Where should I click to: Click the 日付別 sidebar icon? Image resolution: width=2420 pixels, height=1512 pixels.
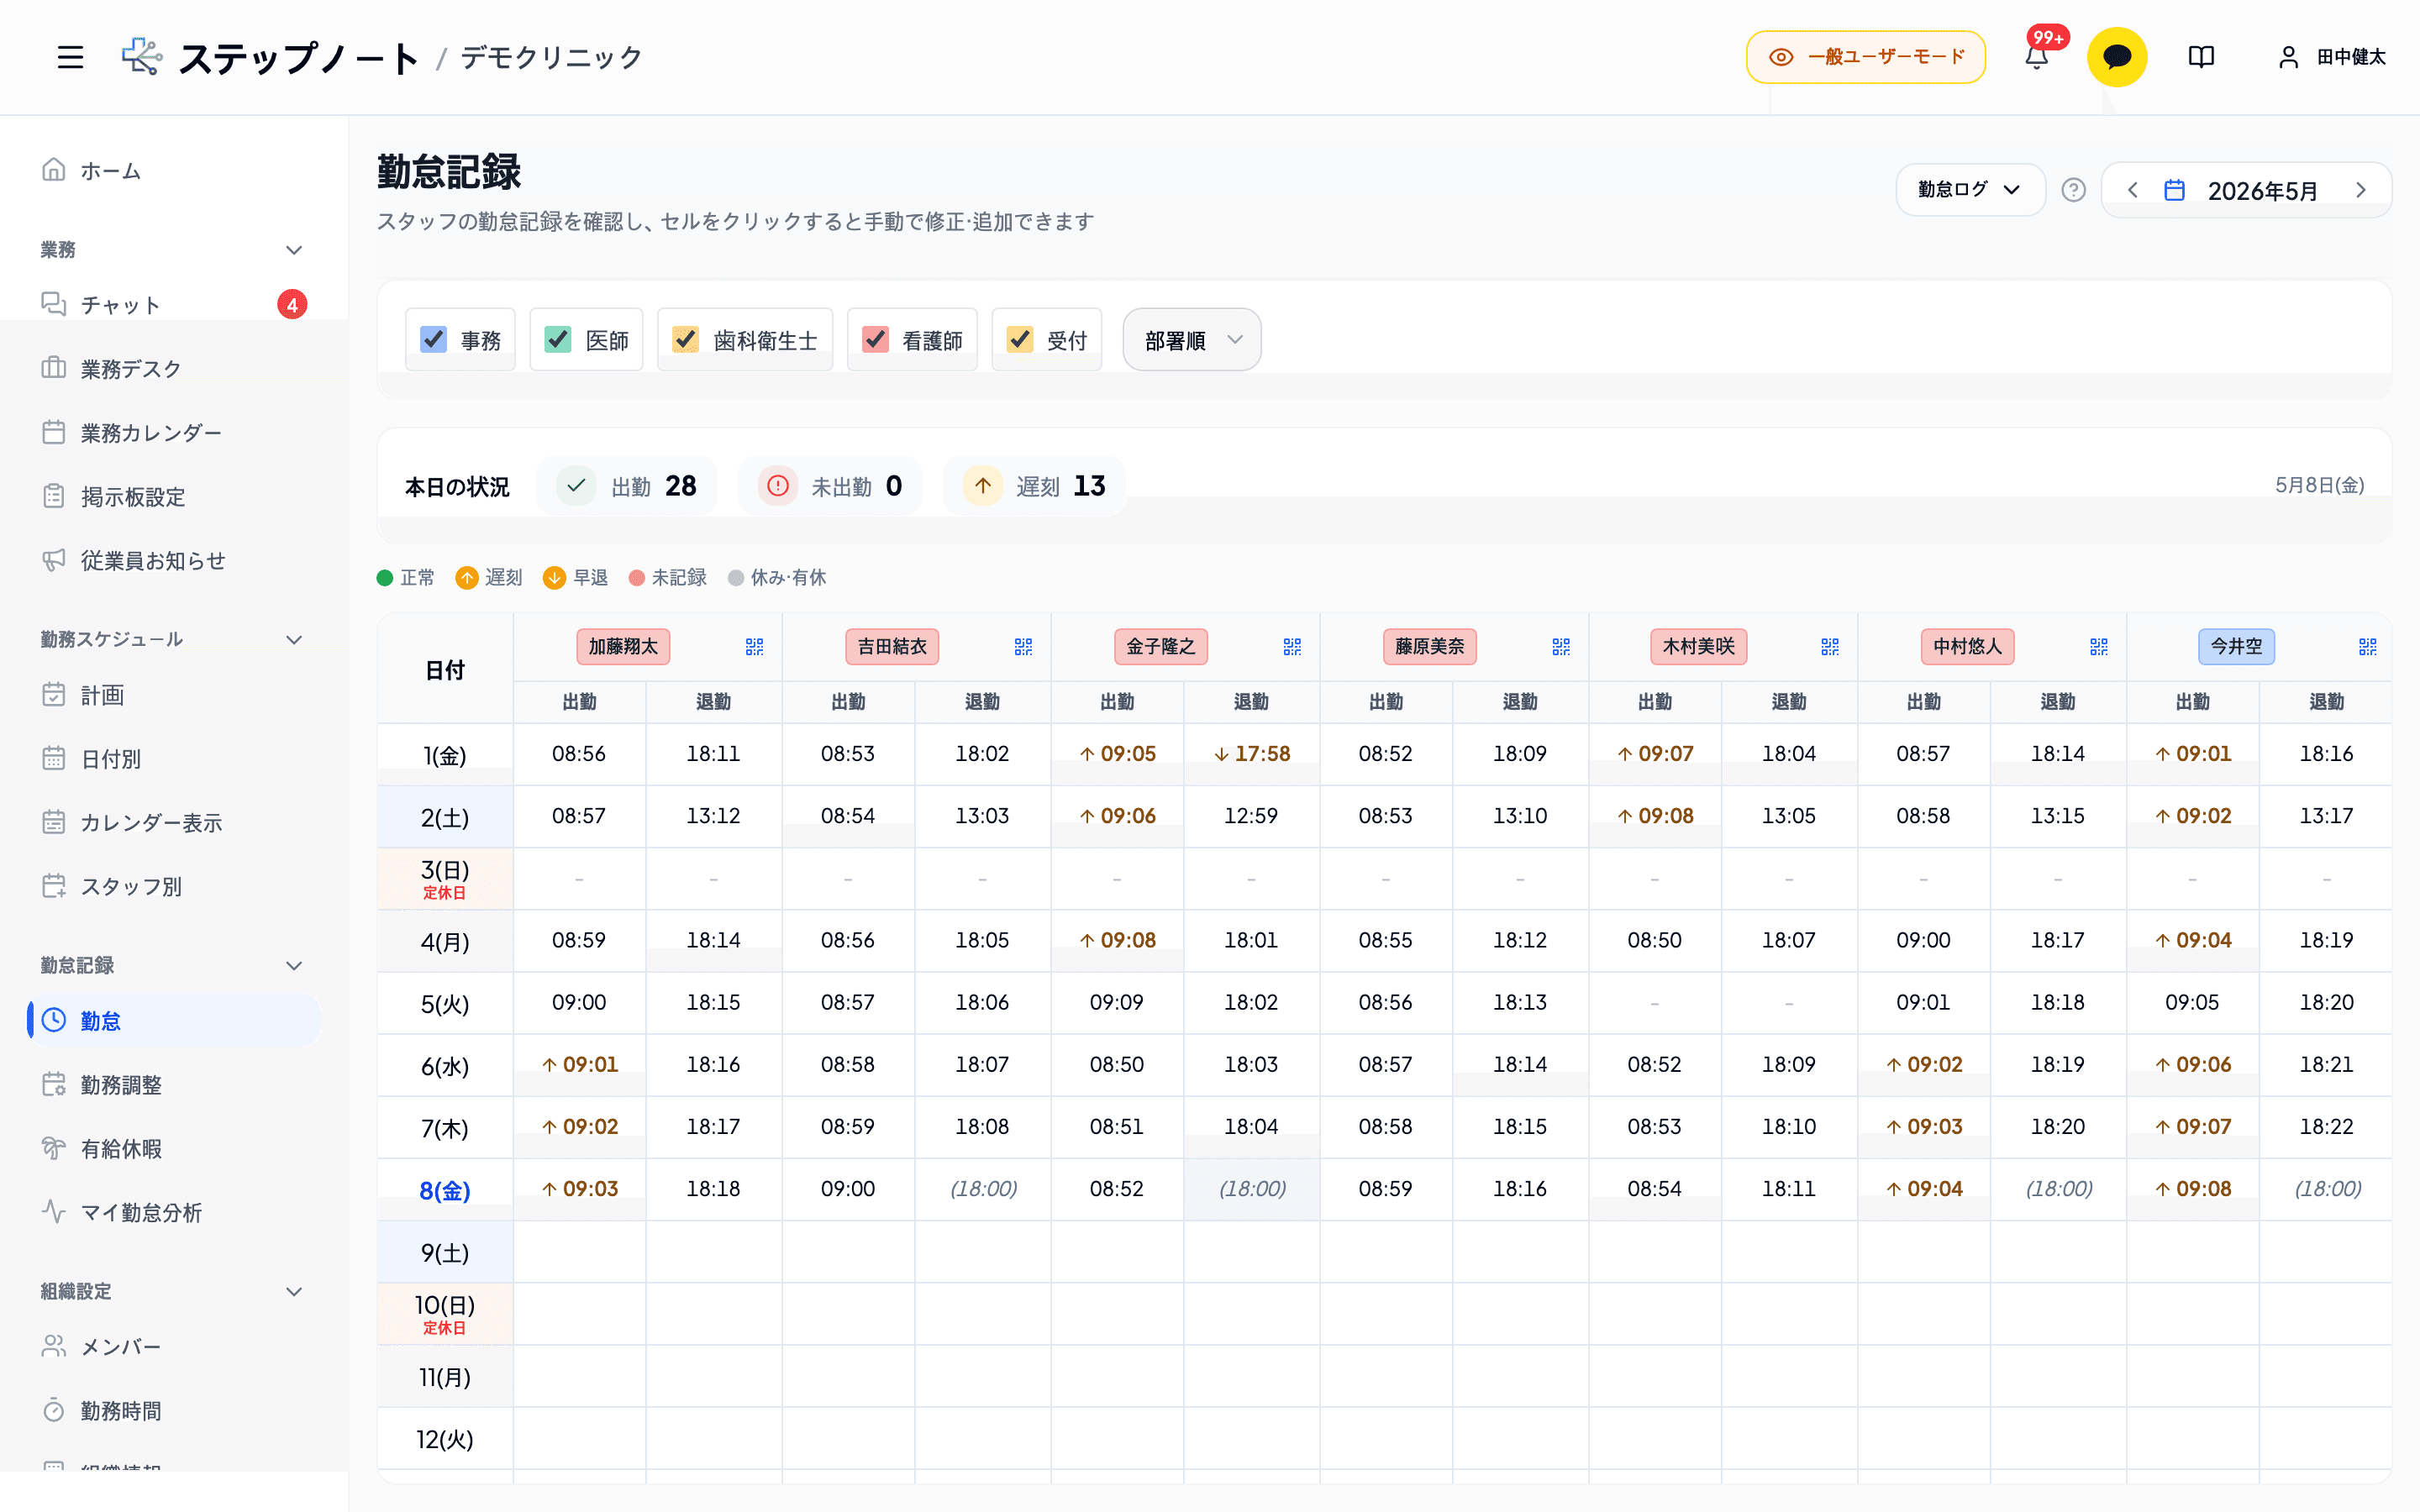tap(54, 758)
